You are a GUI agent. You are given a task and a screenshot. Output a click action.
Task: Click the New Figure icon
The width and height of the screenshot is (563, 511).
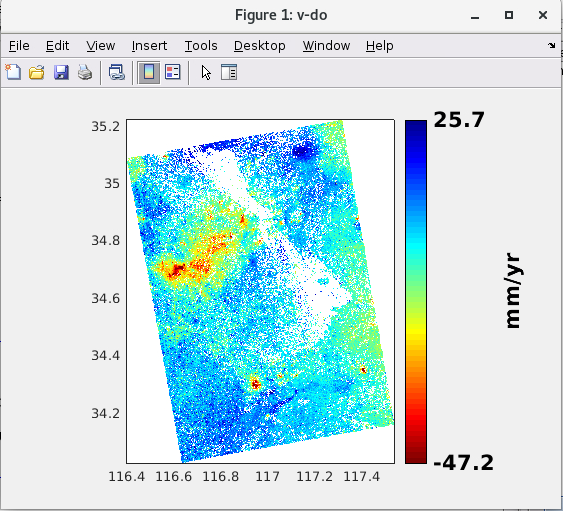click(13, 72)
